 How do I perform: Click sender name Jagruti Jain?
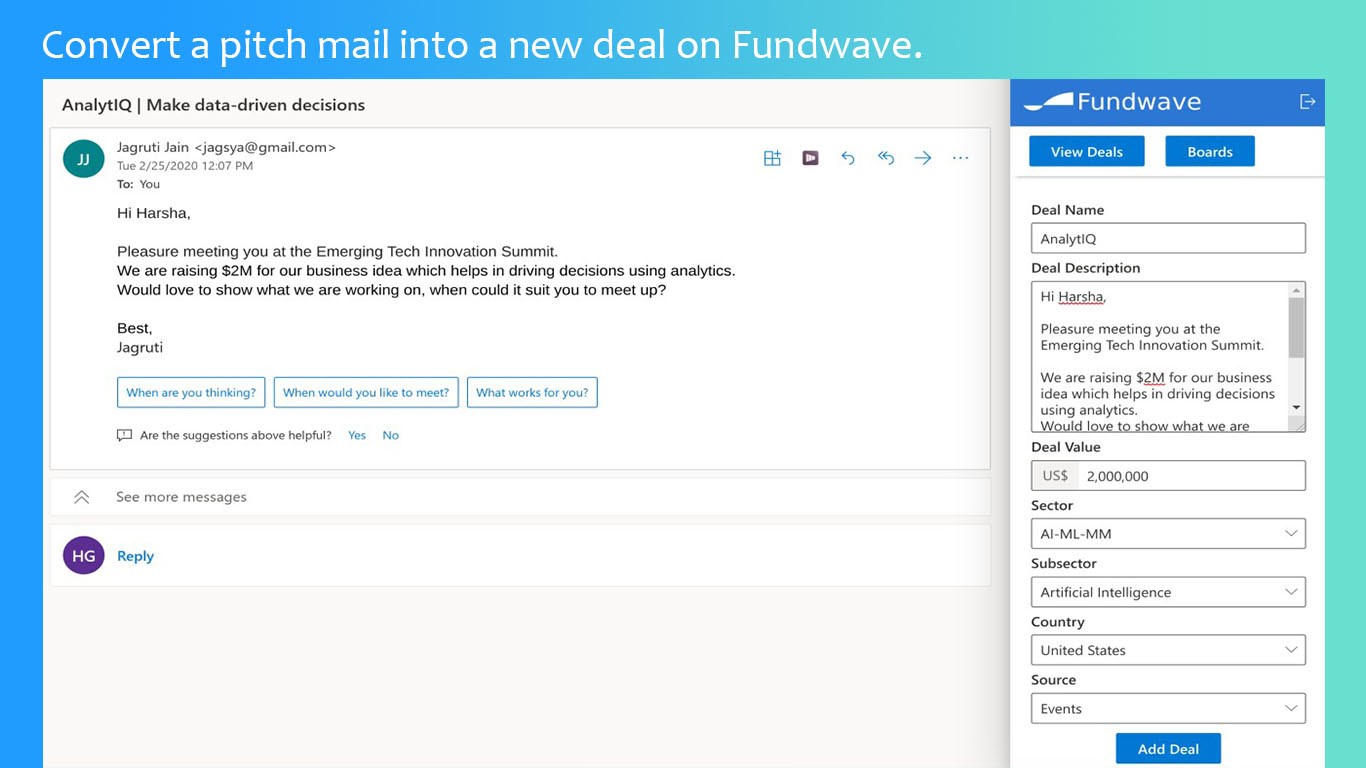pyautogui.click(x=153, y=147)
